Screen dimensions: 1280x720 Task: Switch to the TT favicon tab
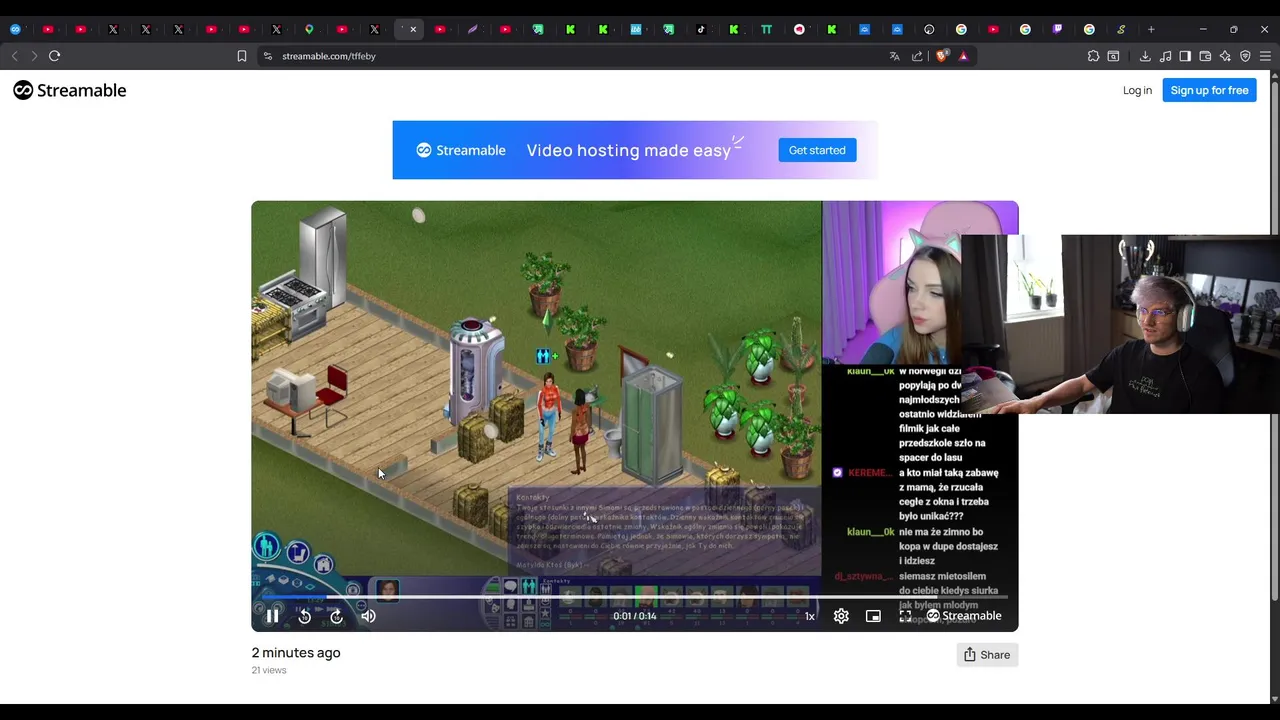click(x=766, y=29)
